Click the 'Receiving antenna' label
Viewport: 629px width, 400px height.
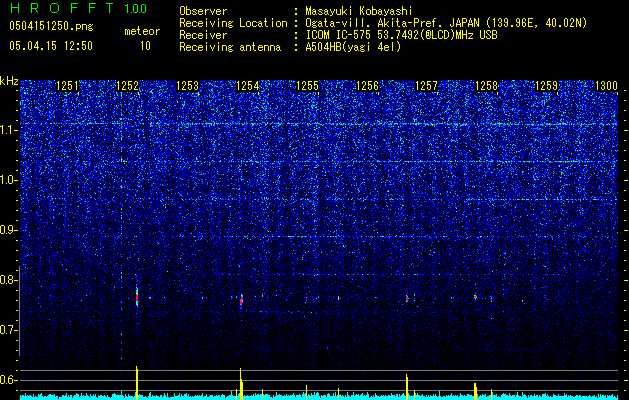click(230, 47)
